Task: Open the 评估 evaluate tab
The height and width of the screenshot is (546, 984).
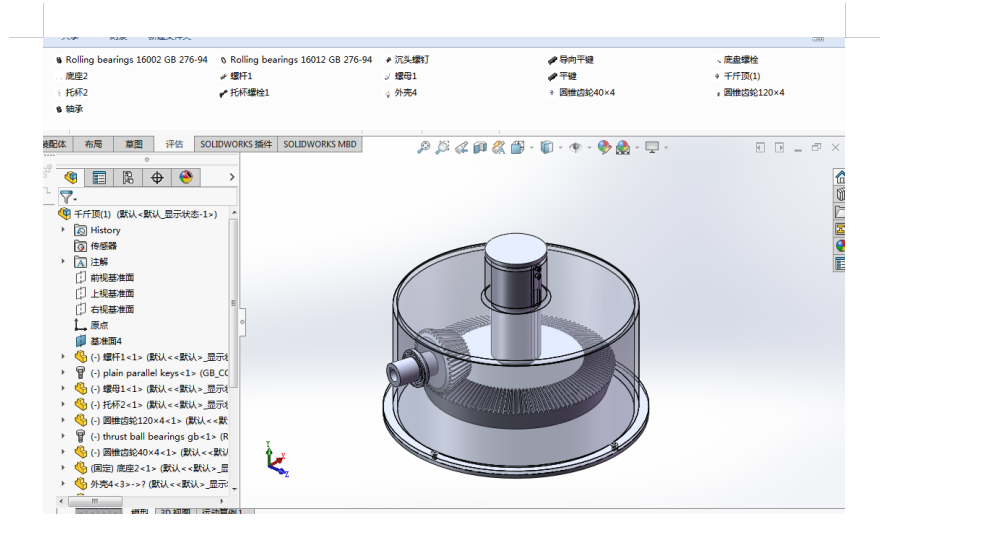Action: [174, 144]
